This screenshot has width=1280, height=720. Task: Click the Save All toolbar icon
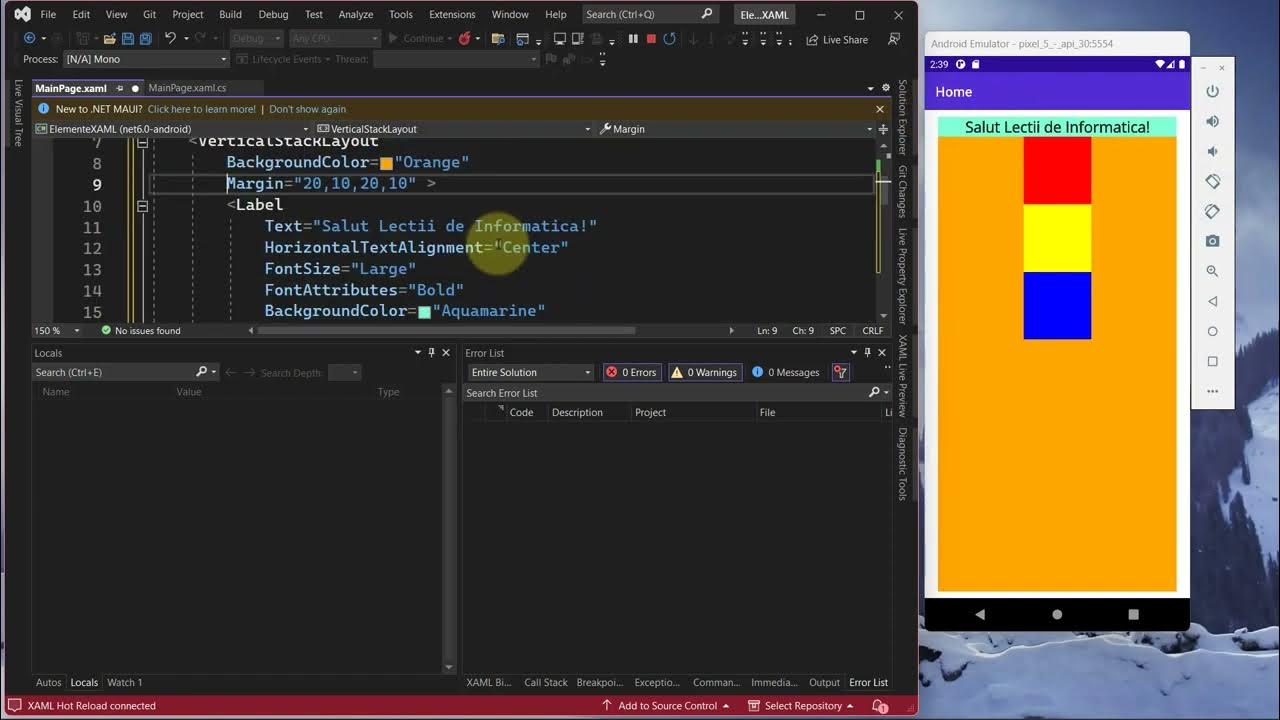(x=145, y=39)
